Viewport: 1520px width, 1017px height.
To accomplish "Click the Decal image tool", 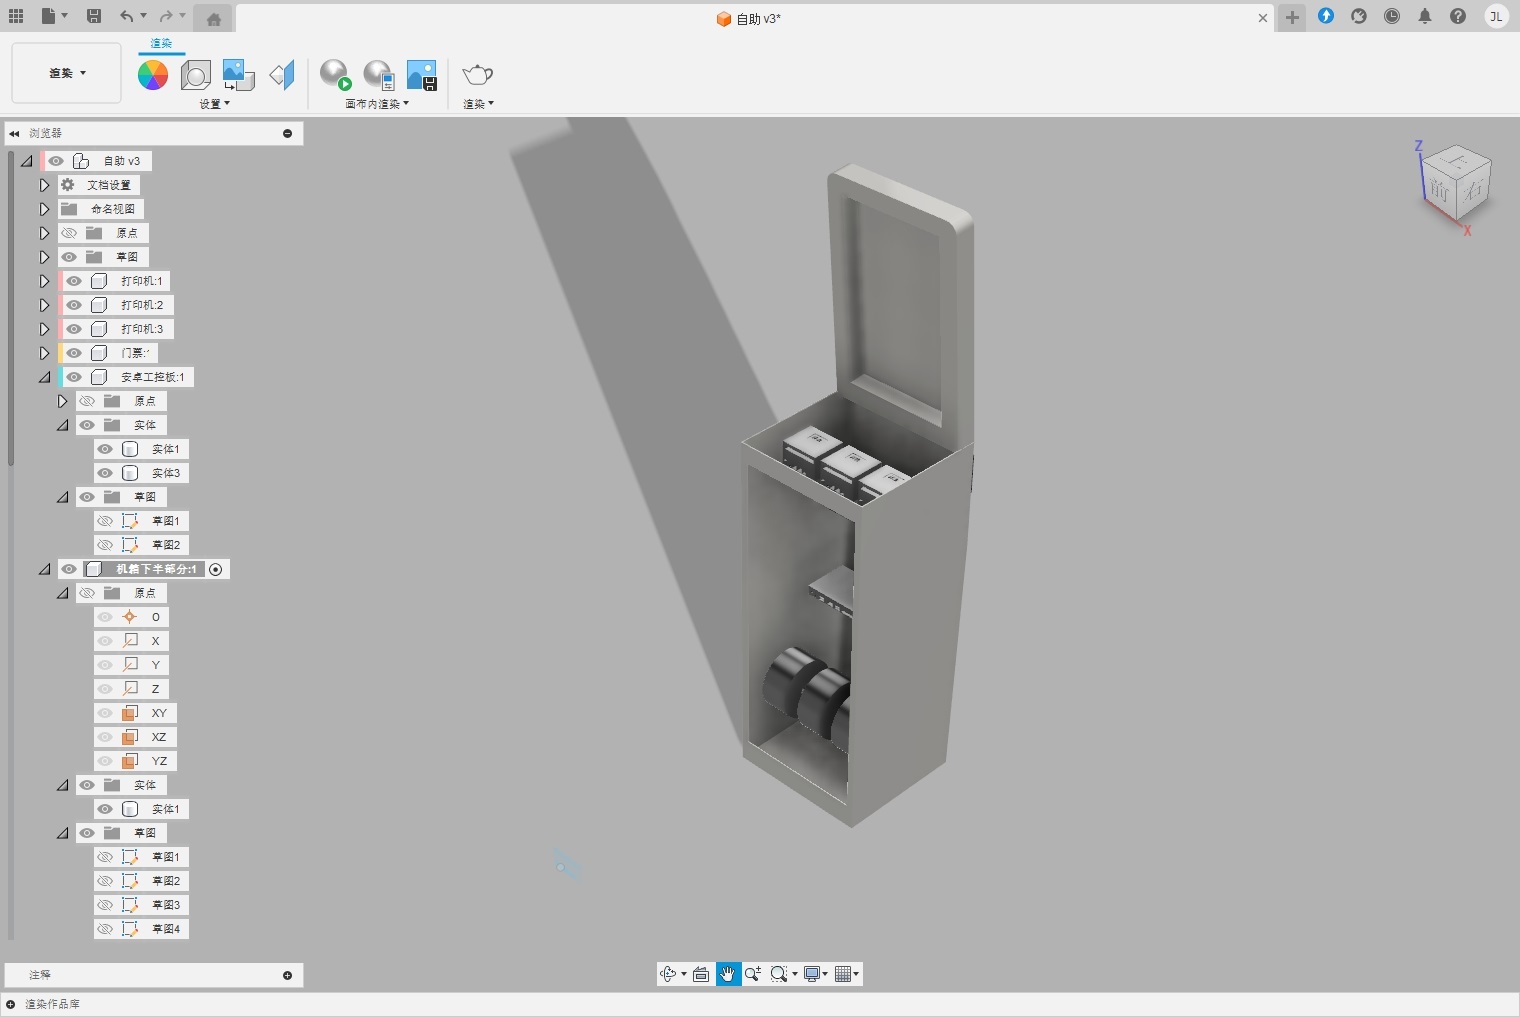I will pyautogui.click(x=238, y=75).
